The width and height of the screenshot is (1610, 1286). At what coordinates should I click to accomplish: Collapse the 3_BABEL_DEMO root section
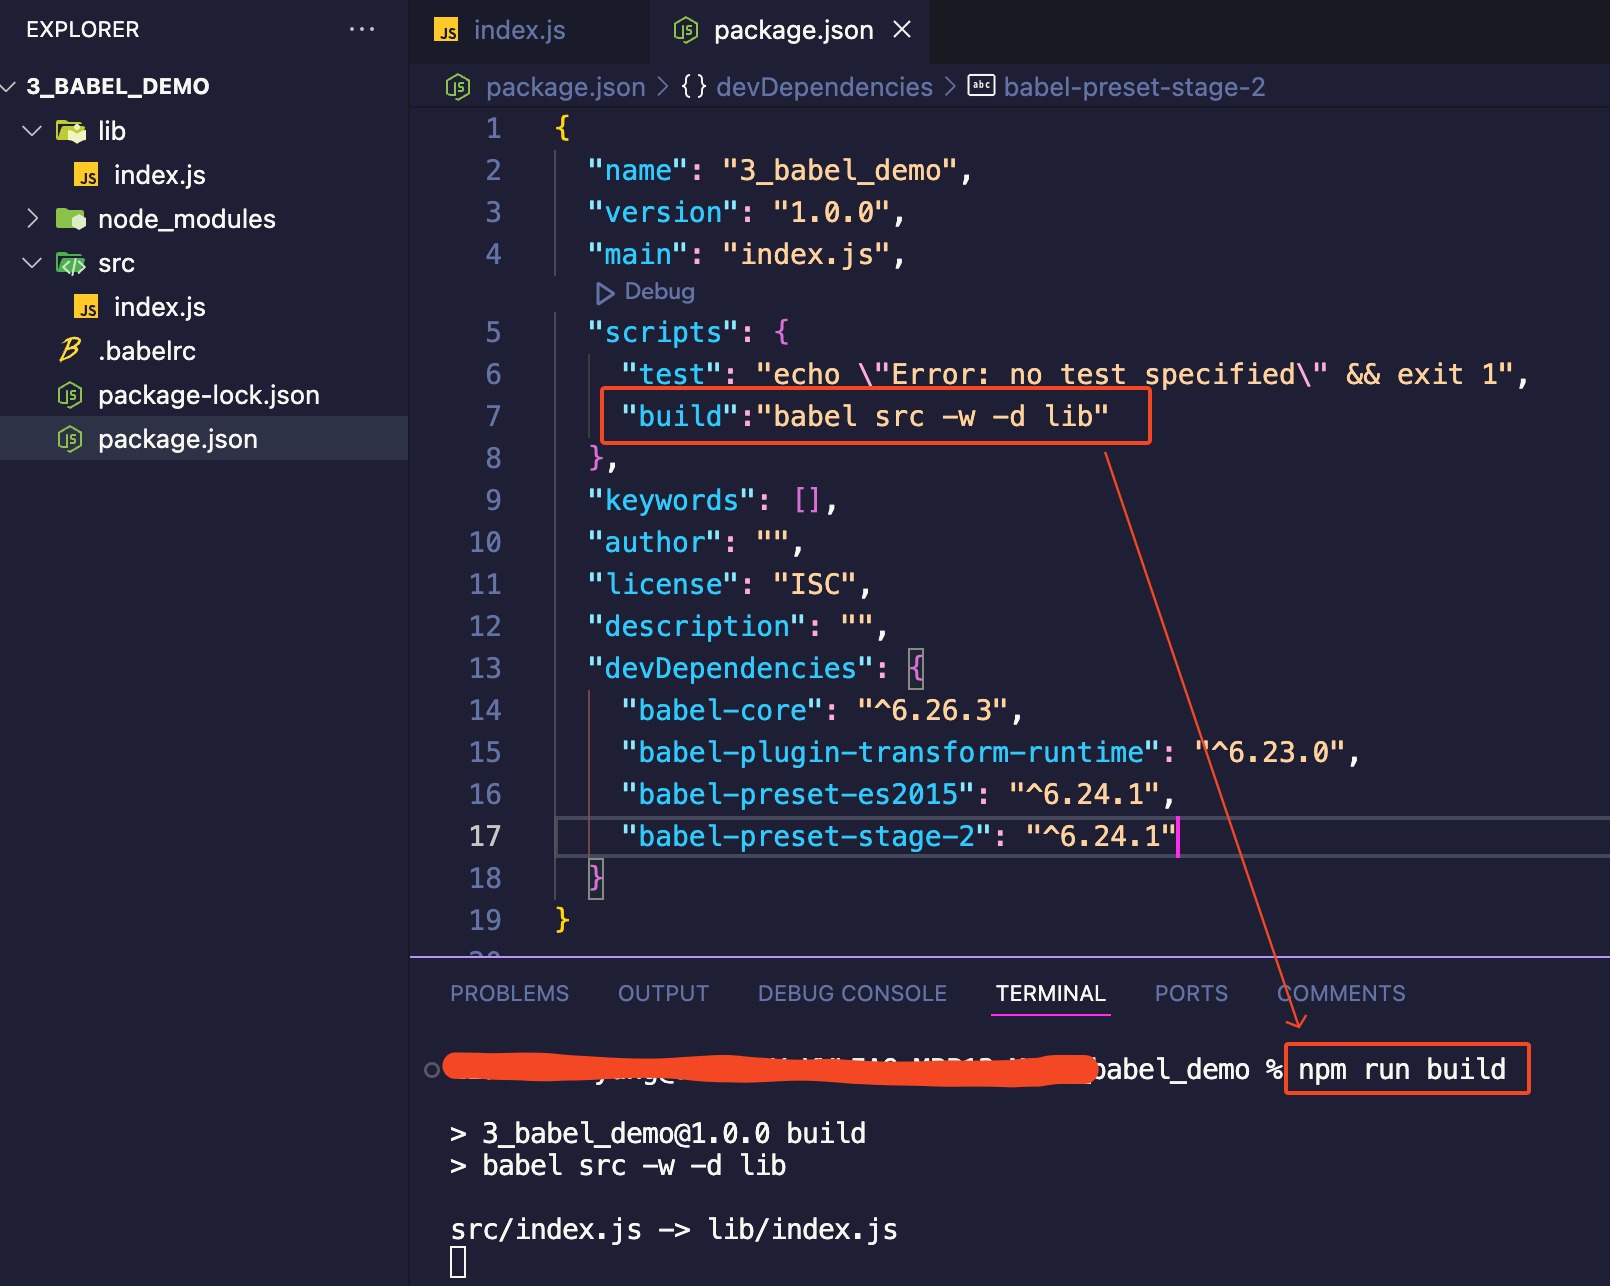click(9, 87)
